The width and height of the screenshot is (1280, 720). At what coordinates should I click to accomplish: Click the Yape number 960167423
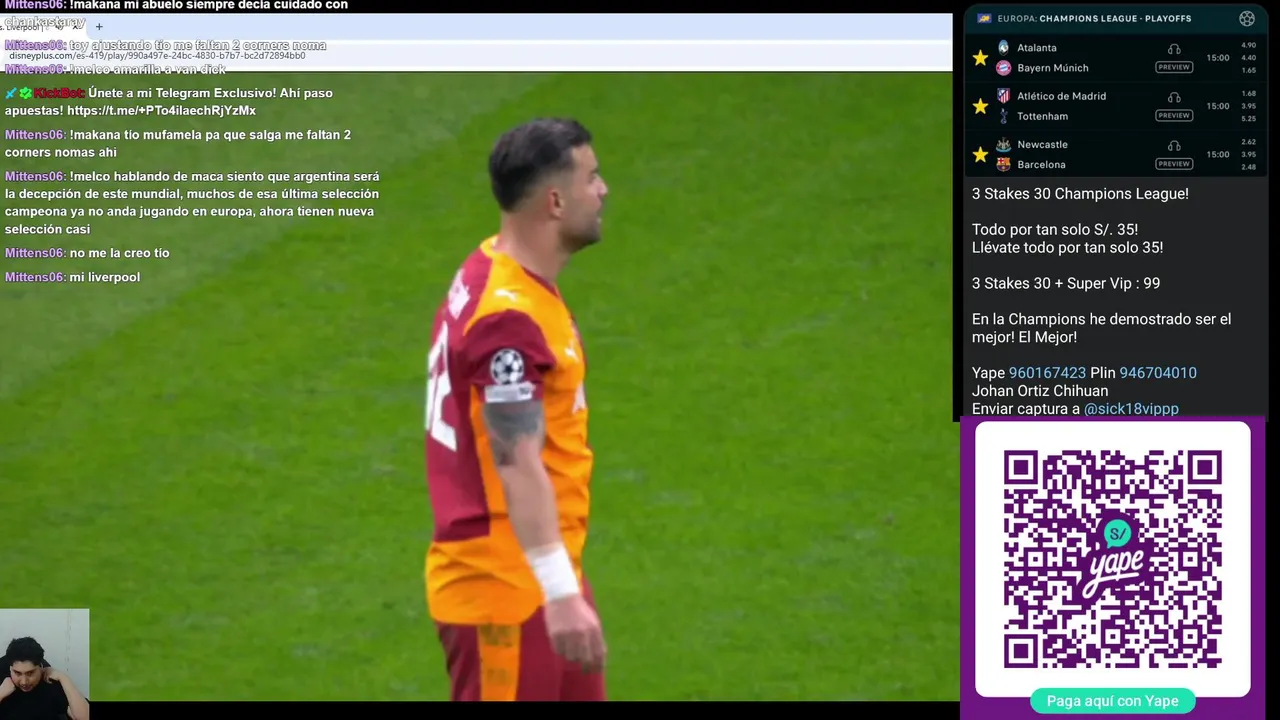point(1047,373)
